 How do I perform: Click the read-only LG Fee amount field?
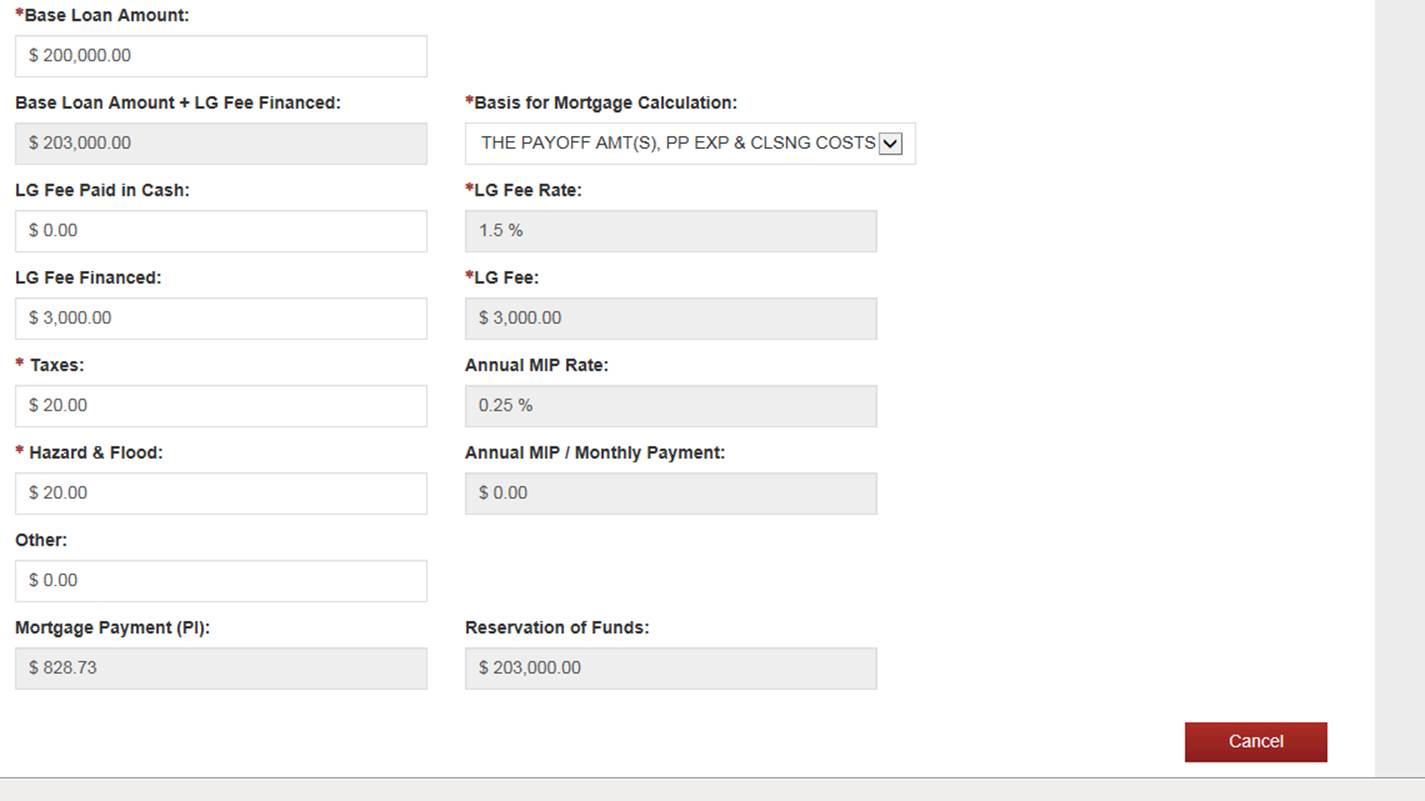click(670, 318)
